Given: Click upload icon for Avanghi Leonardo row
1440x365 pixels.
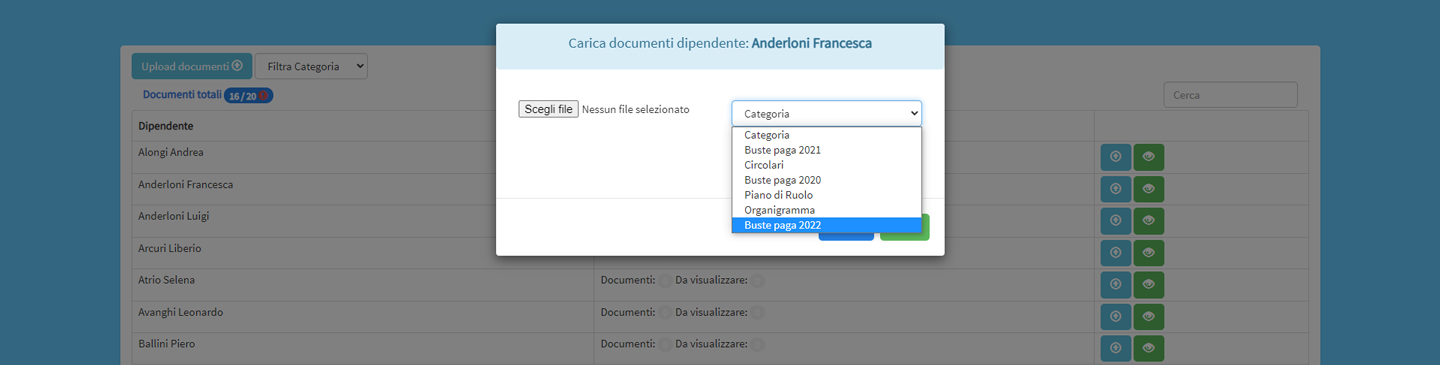Looking at the screenshot, I should pos(1116,317).
